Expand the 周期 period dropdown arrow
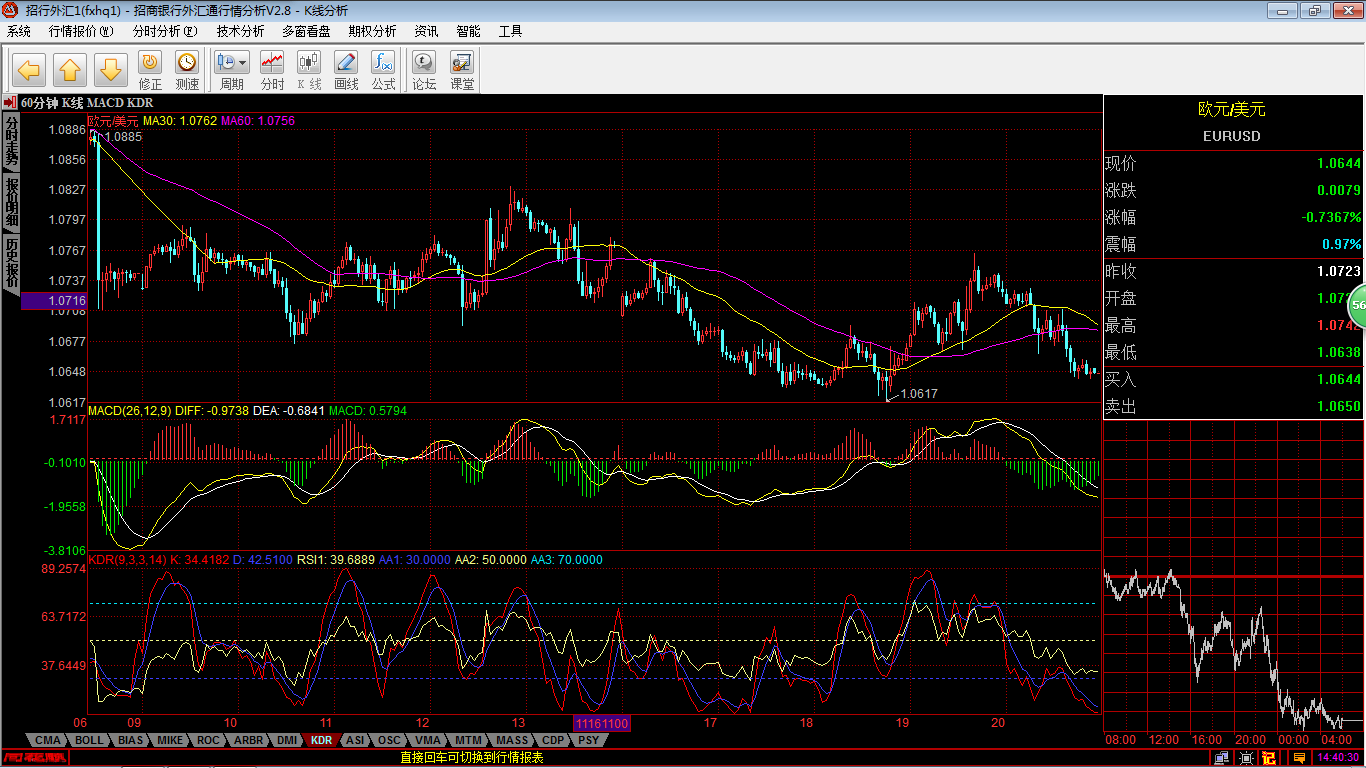Image resolution: width=1366 pixels, height=768 pixels. pyautogui.click(x=243, y=62)
